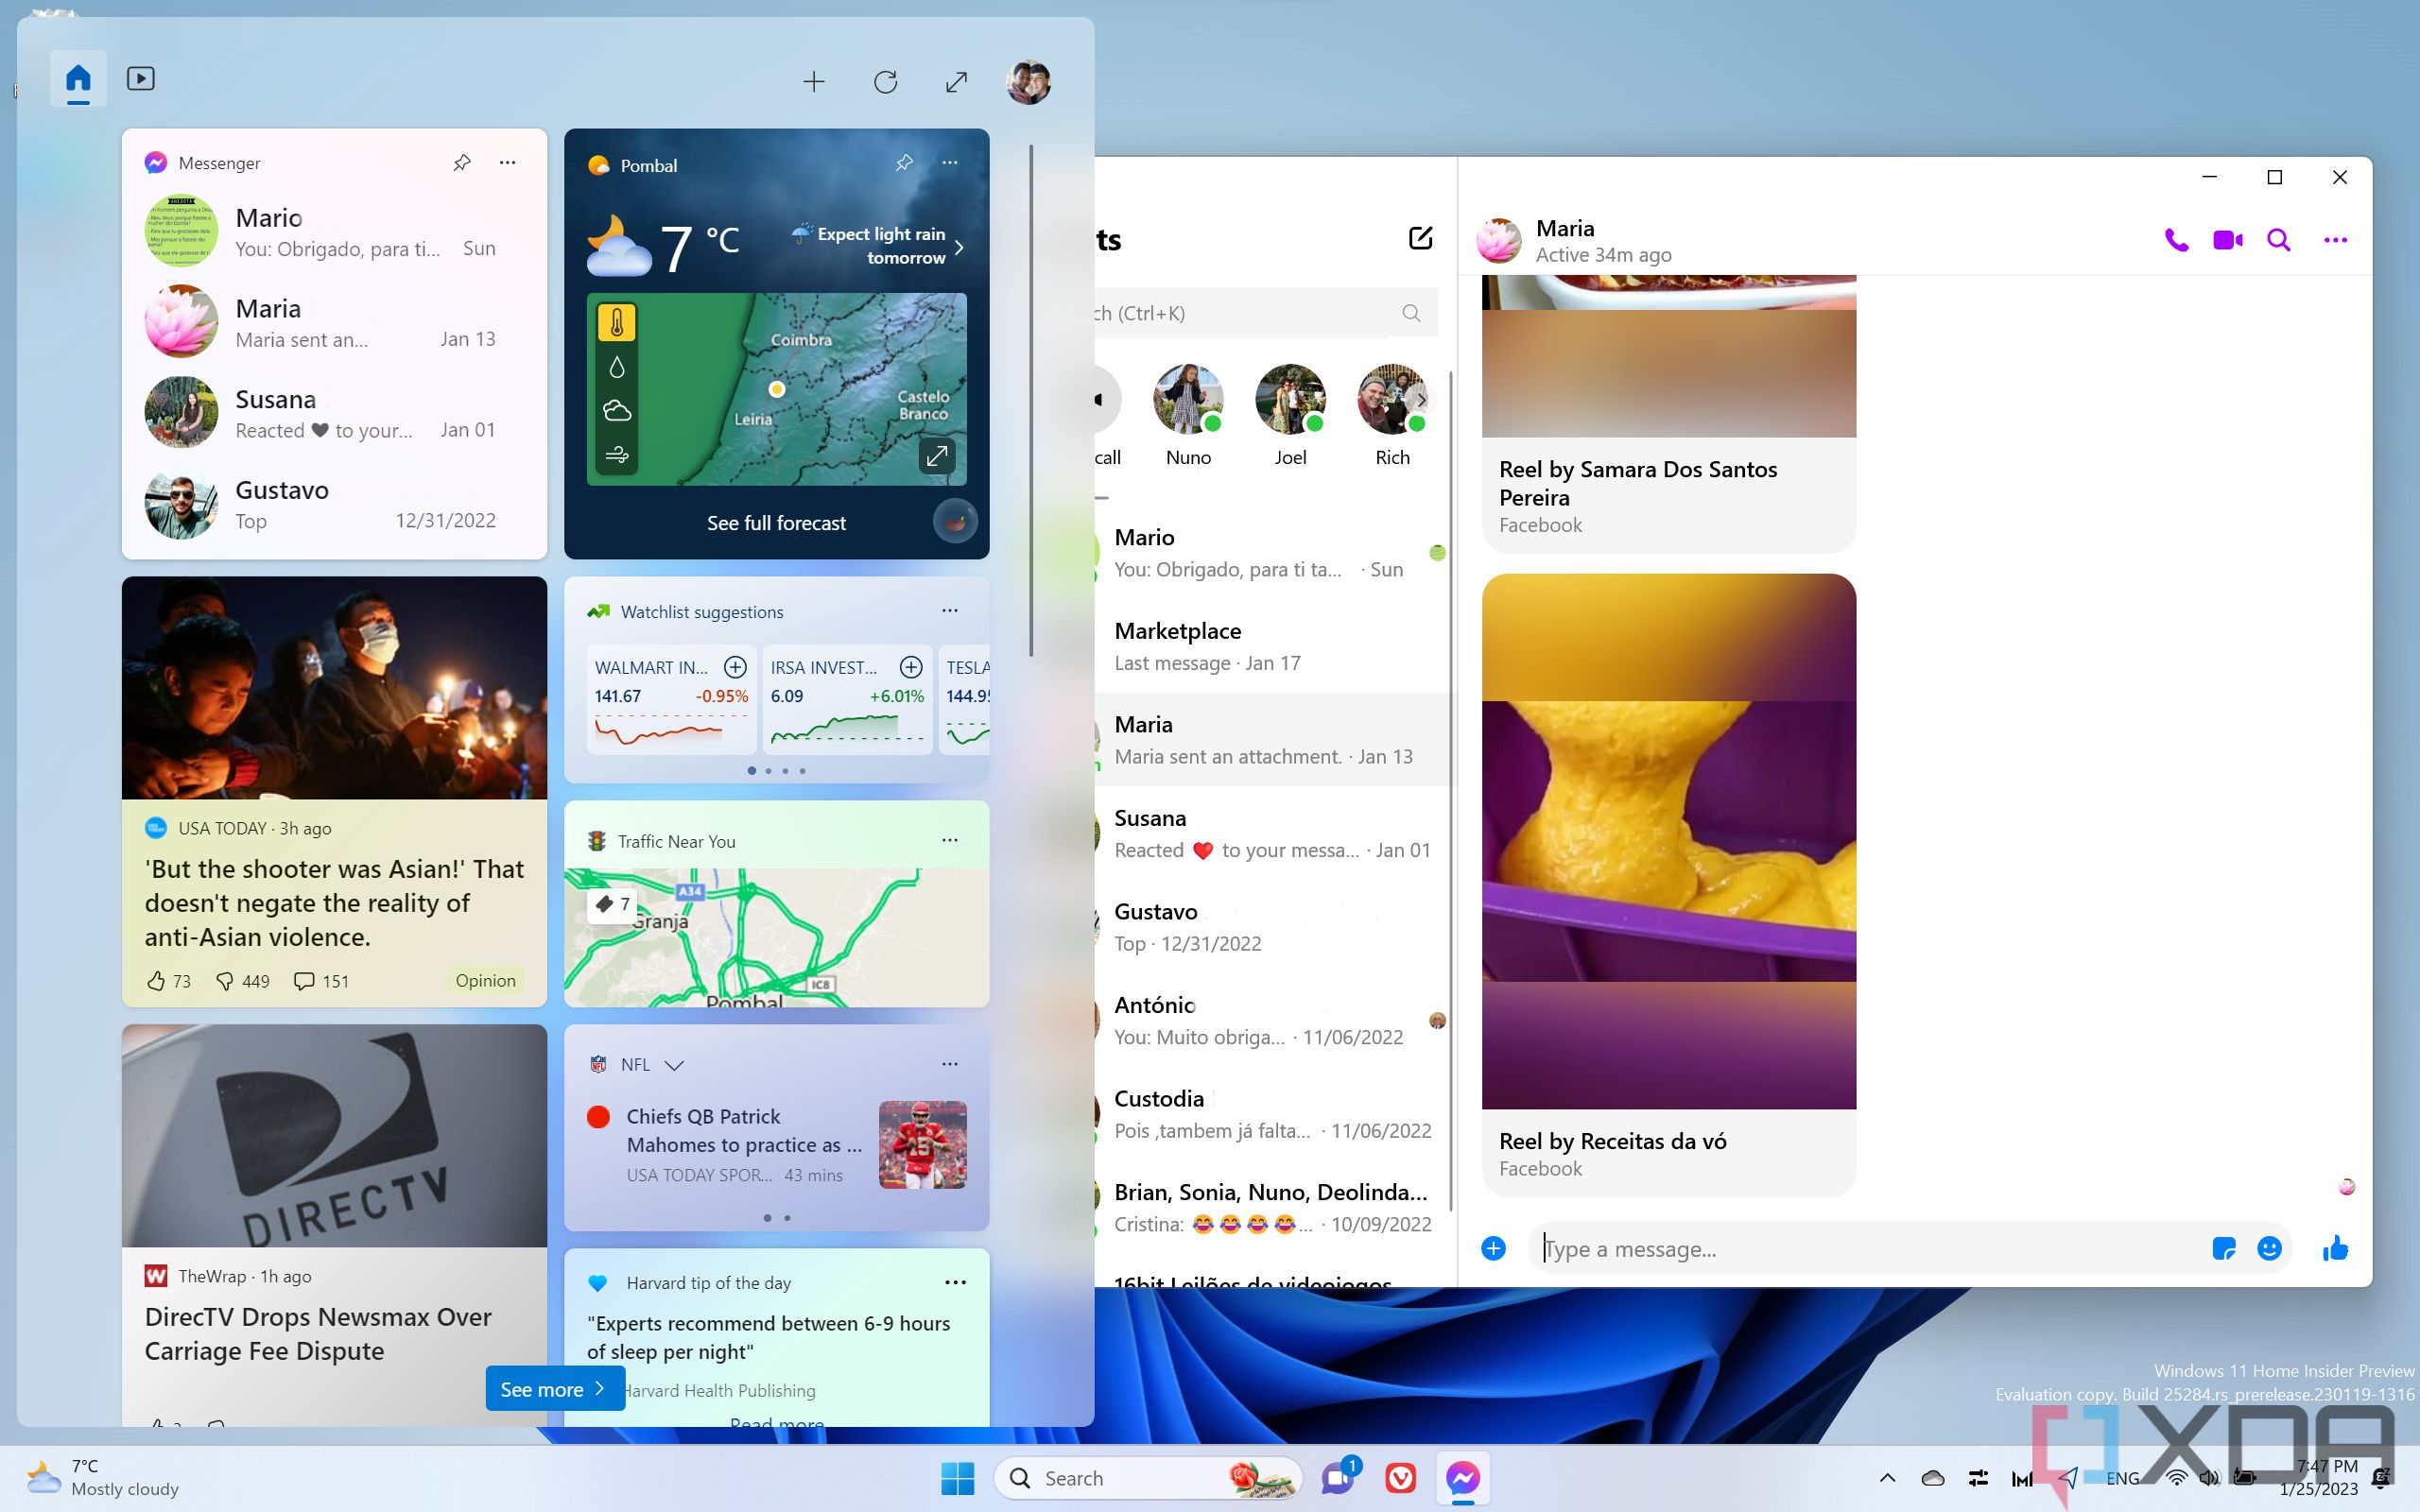Expand the NFL league dropdown
This screenshot has width=2420, height=1512.
pyautogui.click(x=676, y=1064)
